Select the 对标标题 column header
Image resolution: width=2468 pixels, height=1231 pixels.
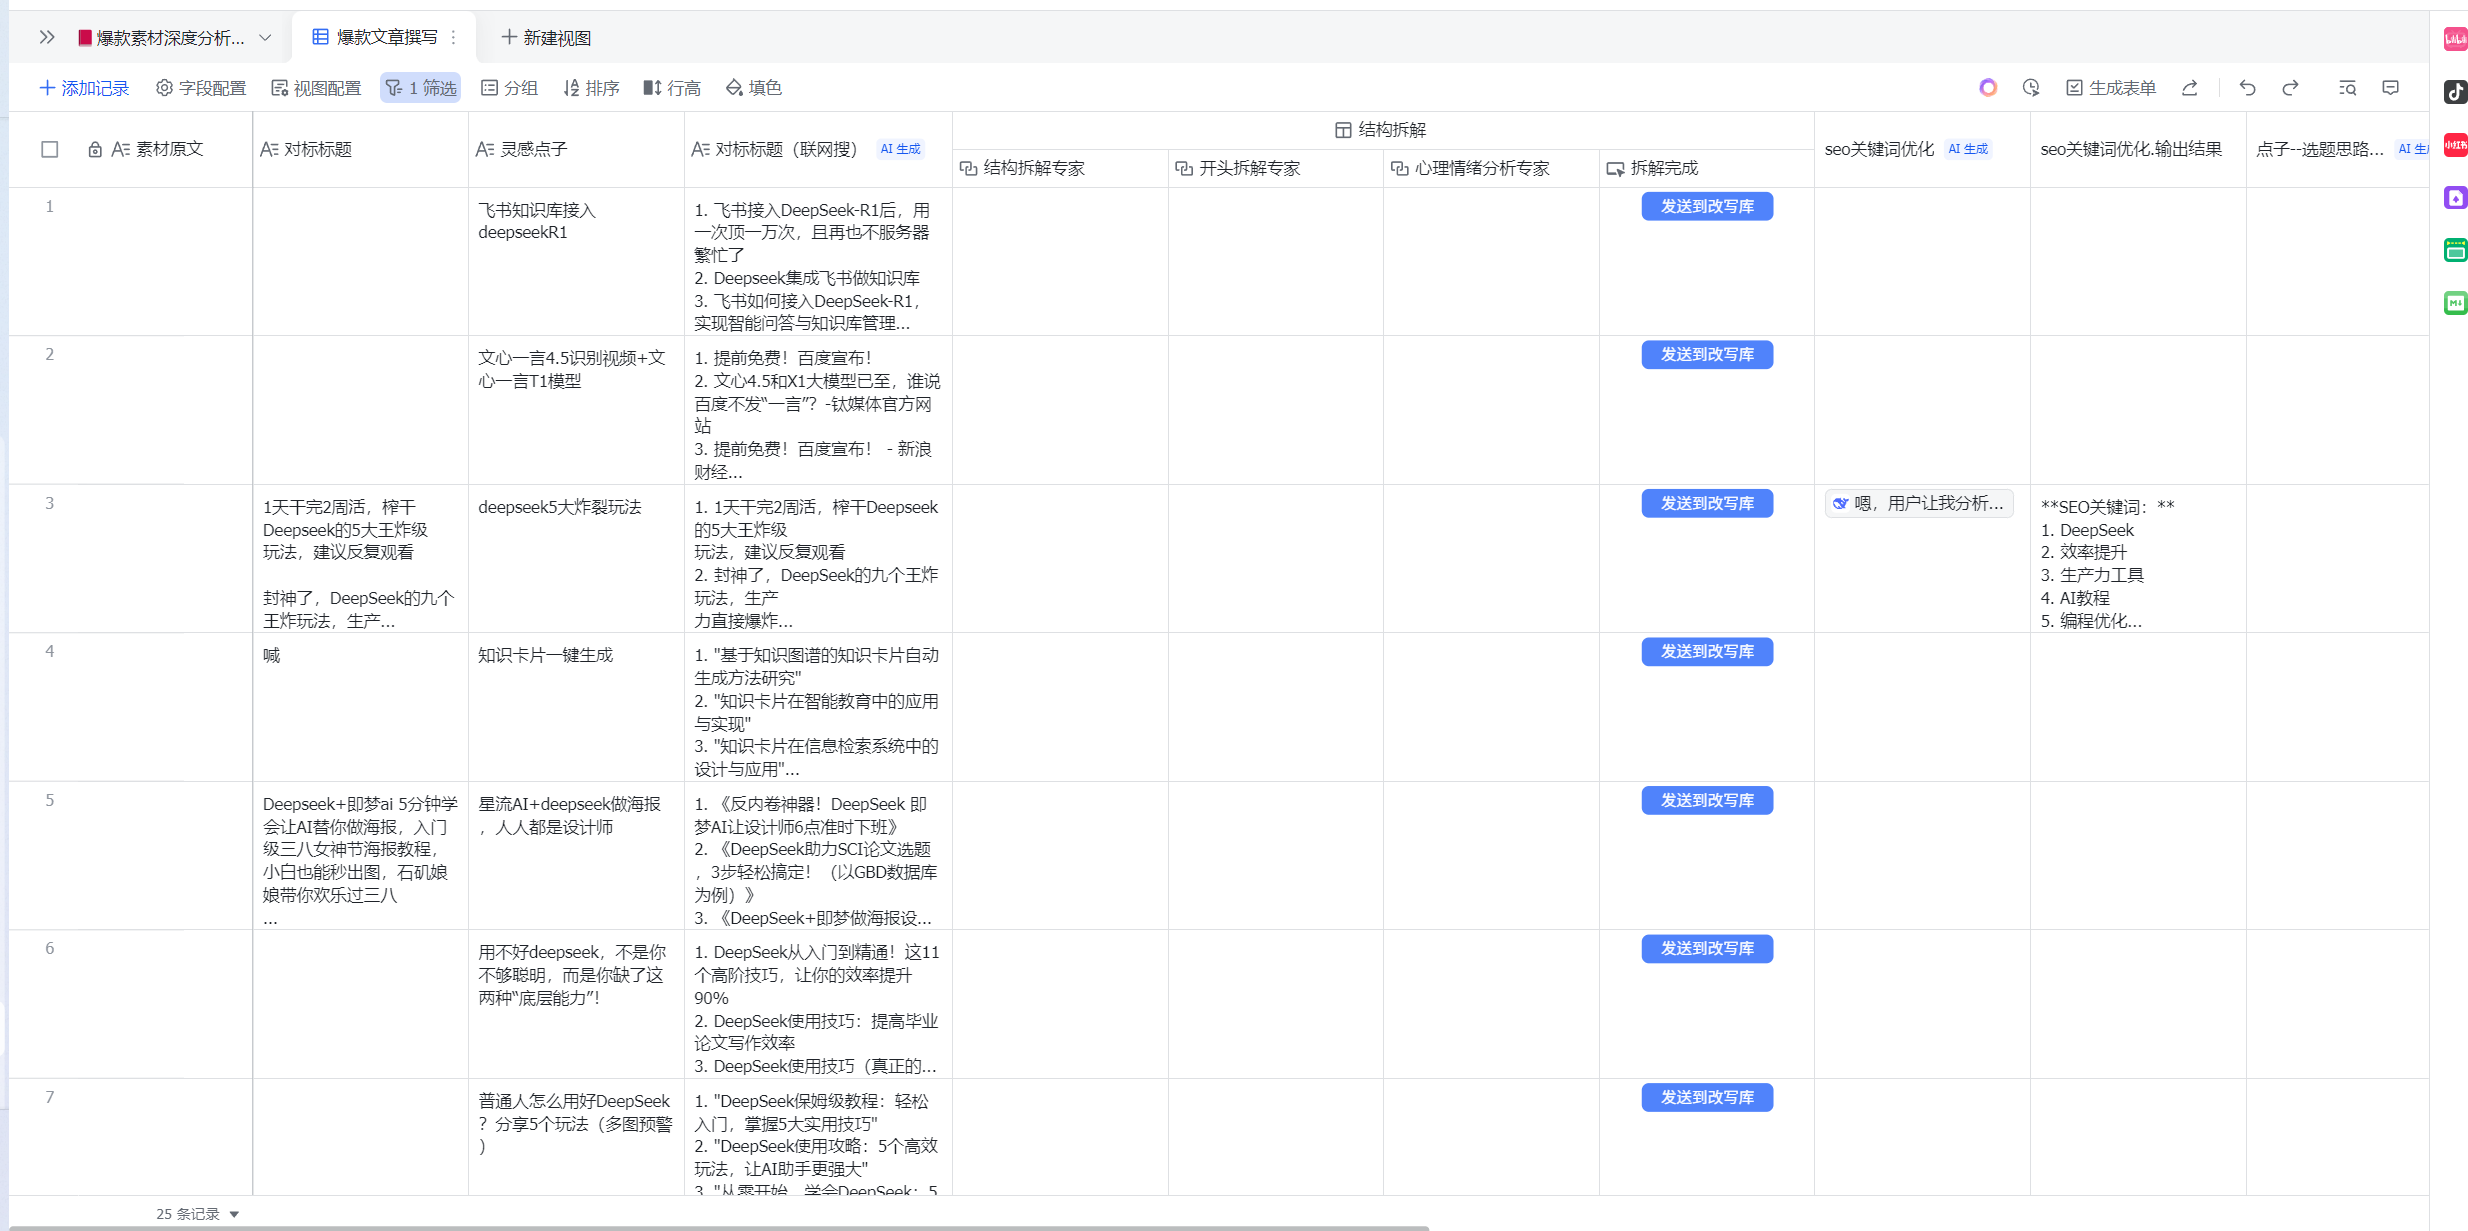coord(360,149)
